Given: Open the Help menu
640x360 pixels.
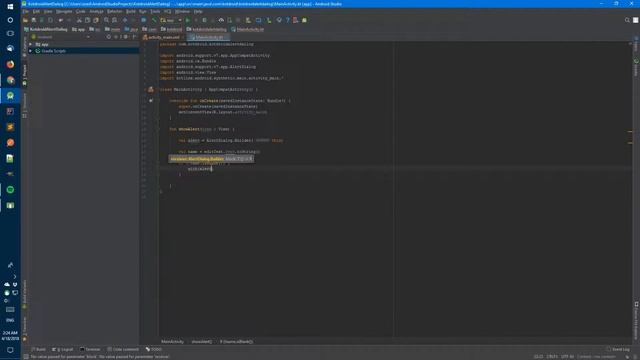Looking at the screenshot, I should tap(198, 11).
